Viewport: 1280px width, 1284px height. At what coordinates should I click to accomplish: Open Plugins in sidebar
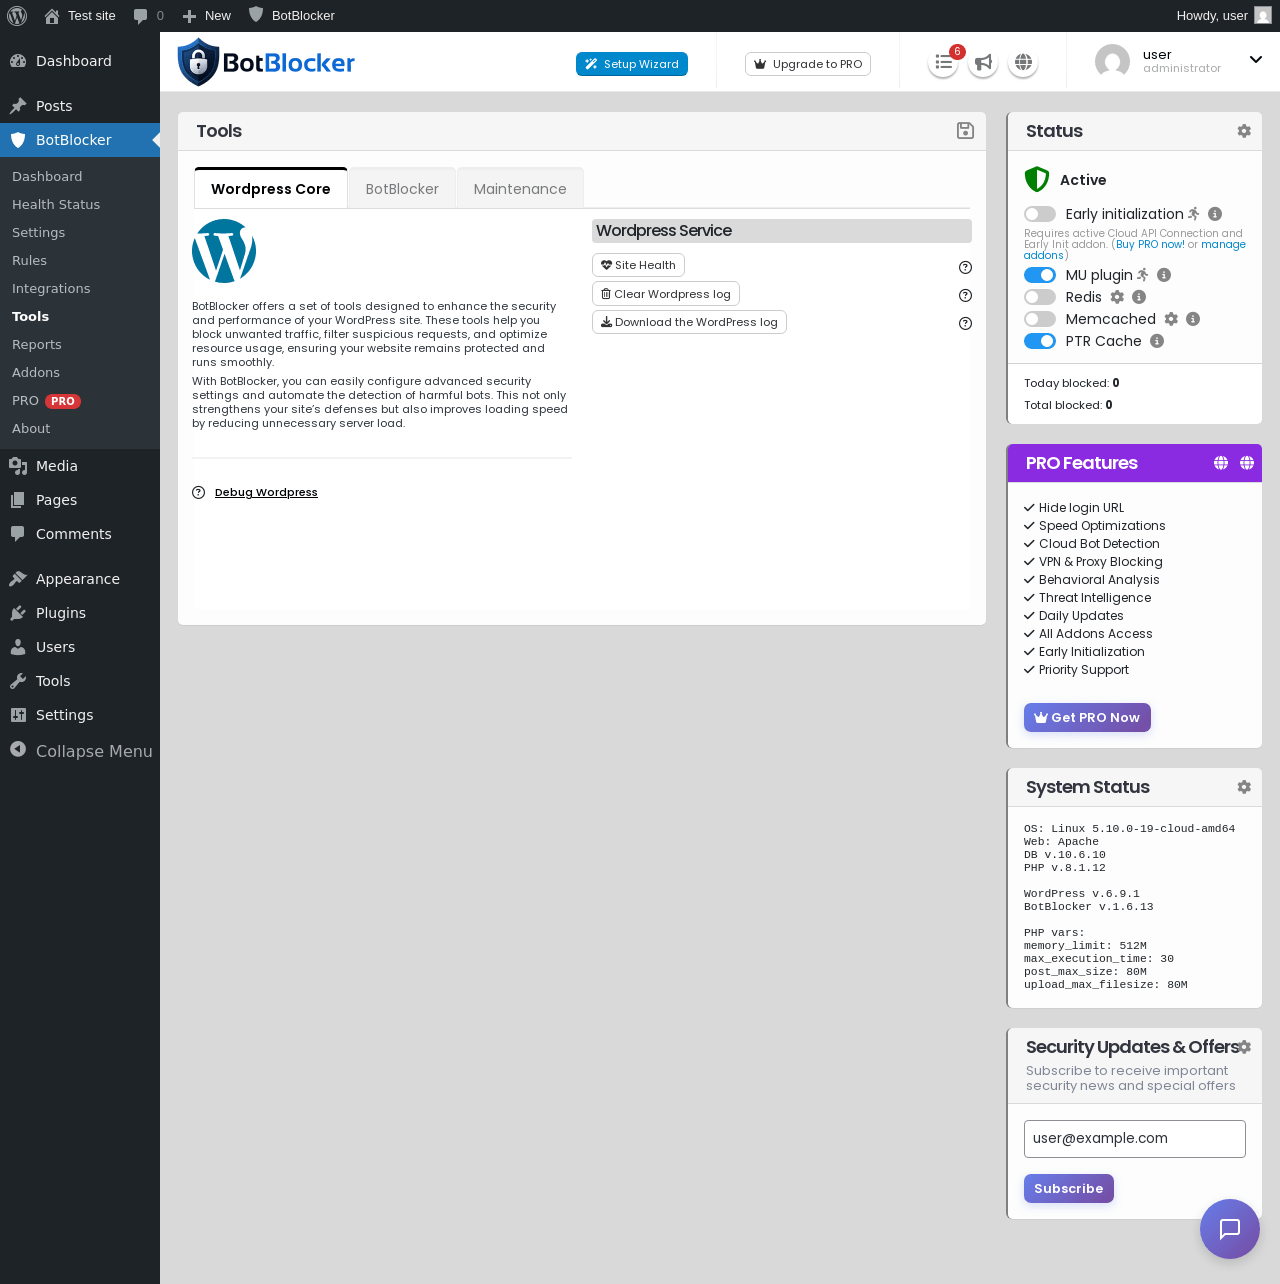[80, 613]
